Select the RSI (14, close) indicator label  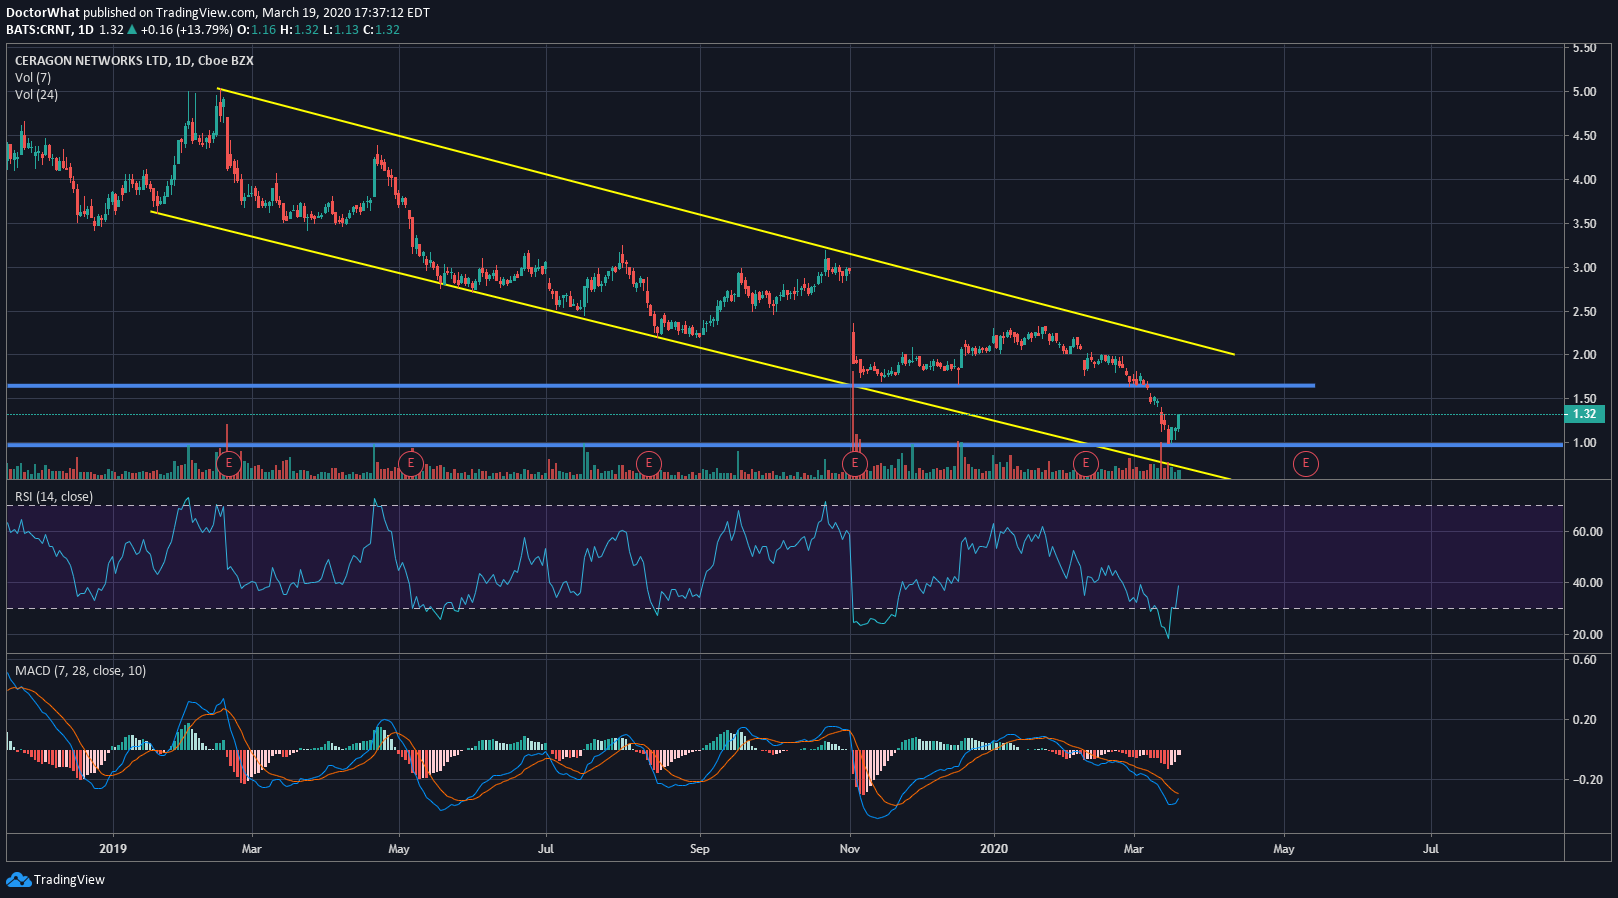pyautogui.click(x=54, y=496)
